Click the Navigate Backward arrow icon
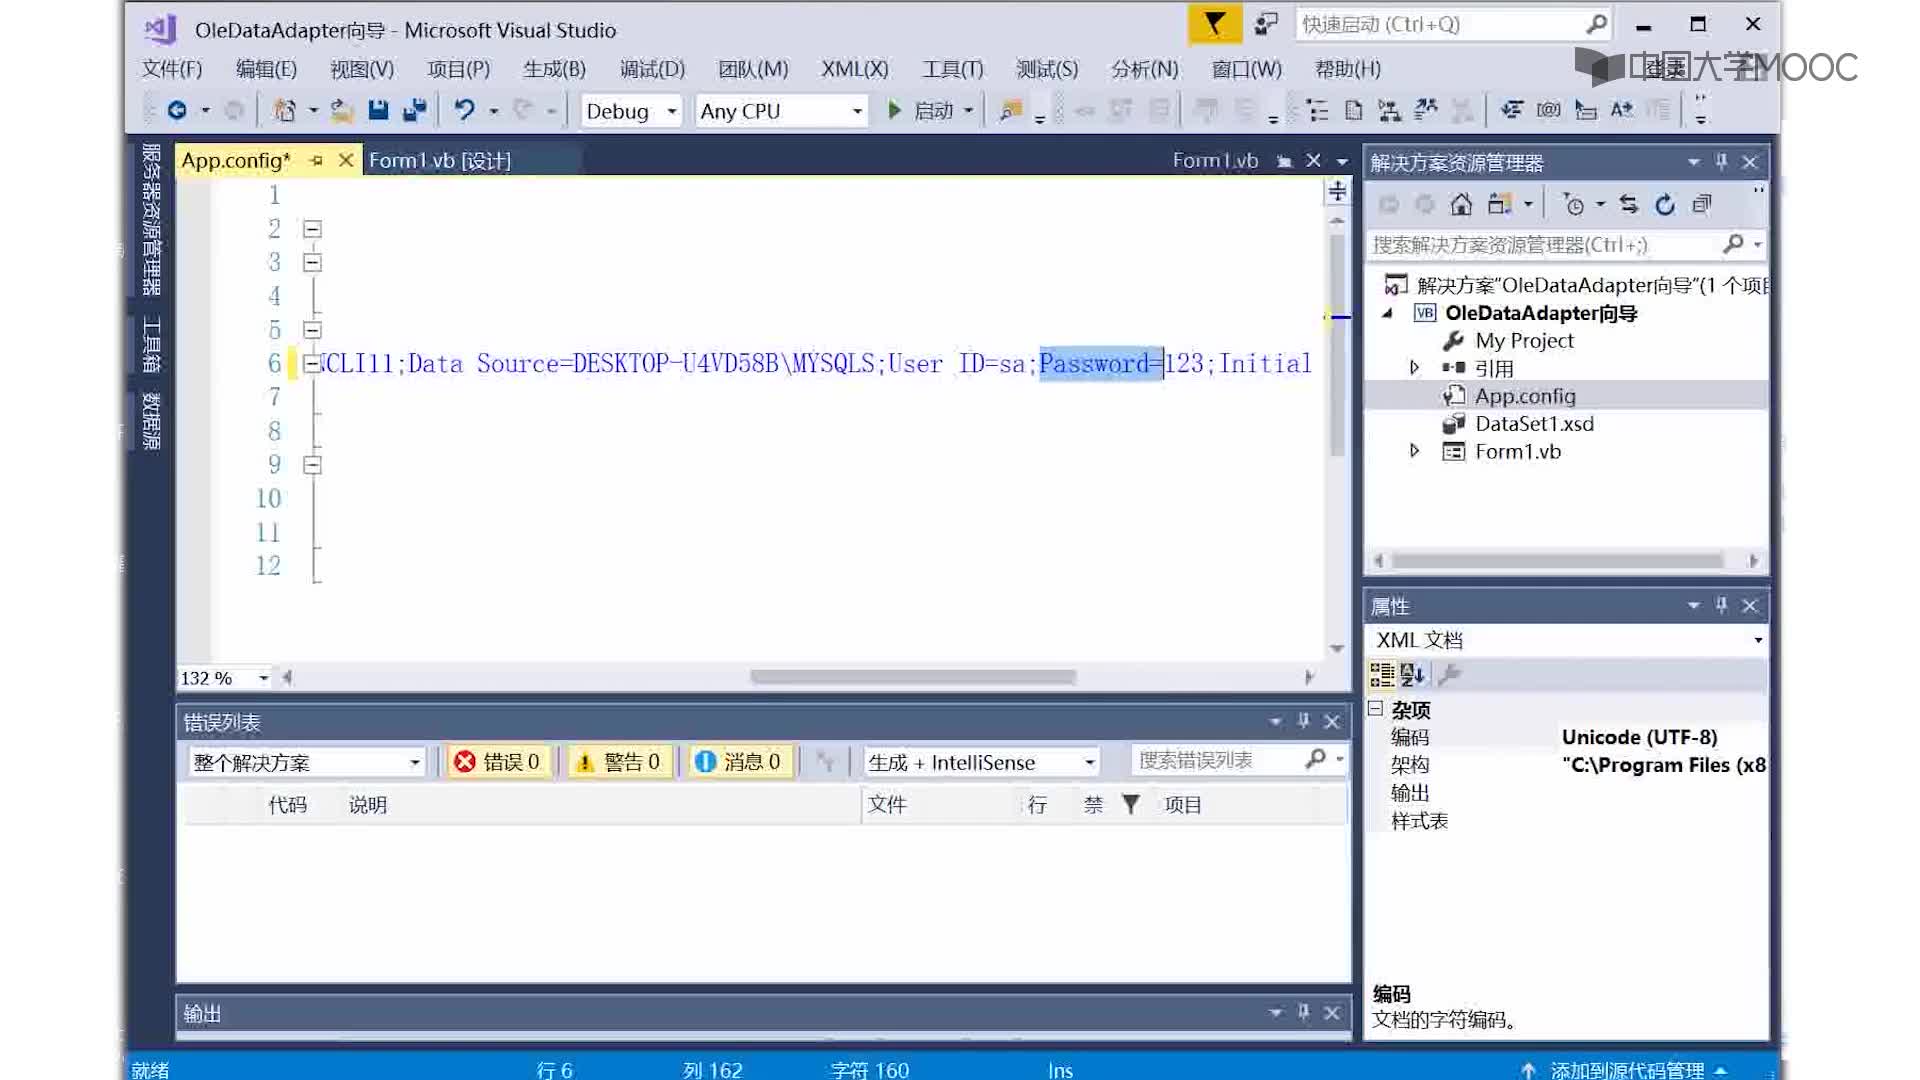This screenshot has height=1080, width=1920. point(177,111)
